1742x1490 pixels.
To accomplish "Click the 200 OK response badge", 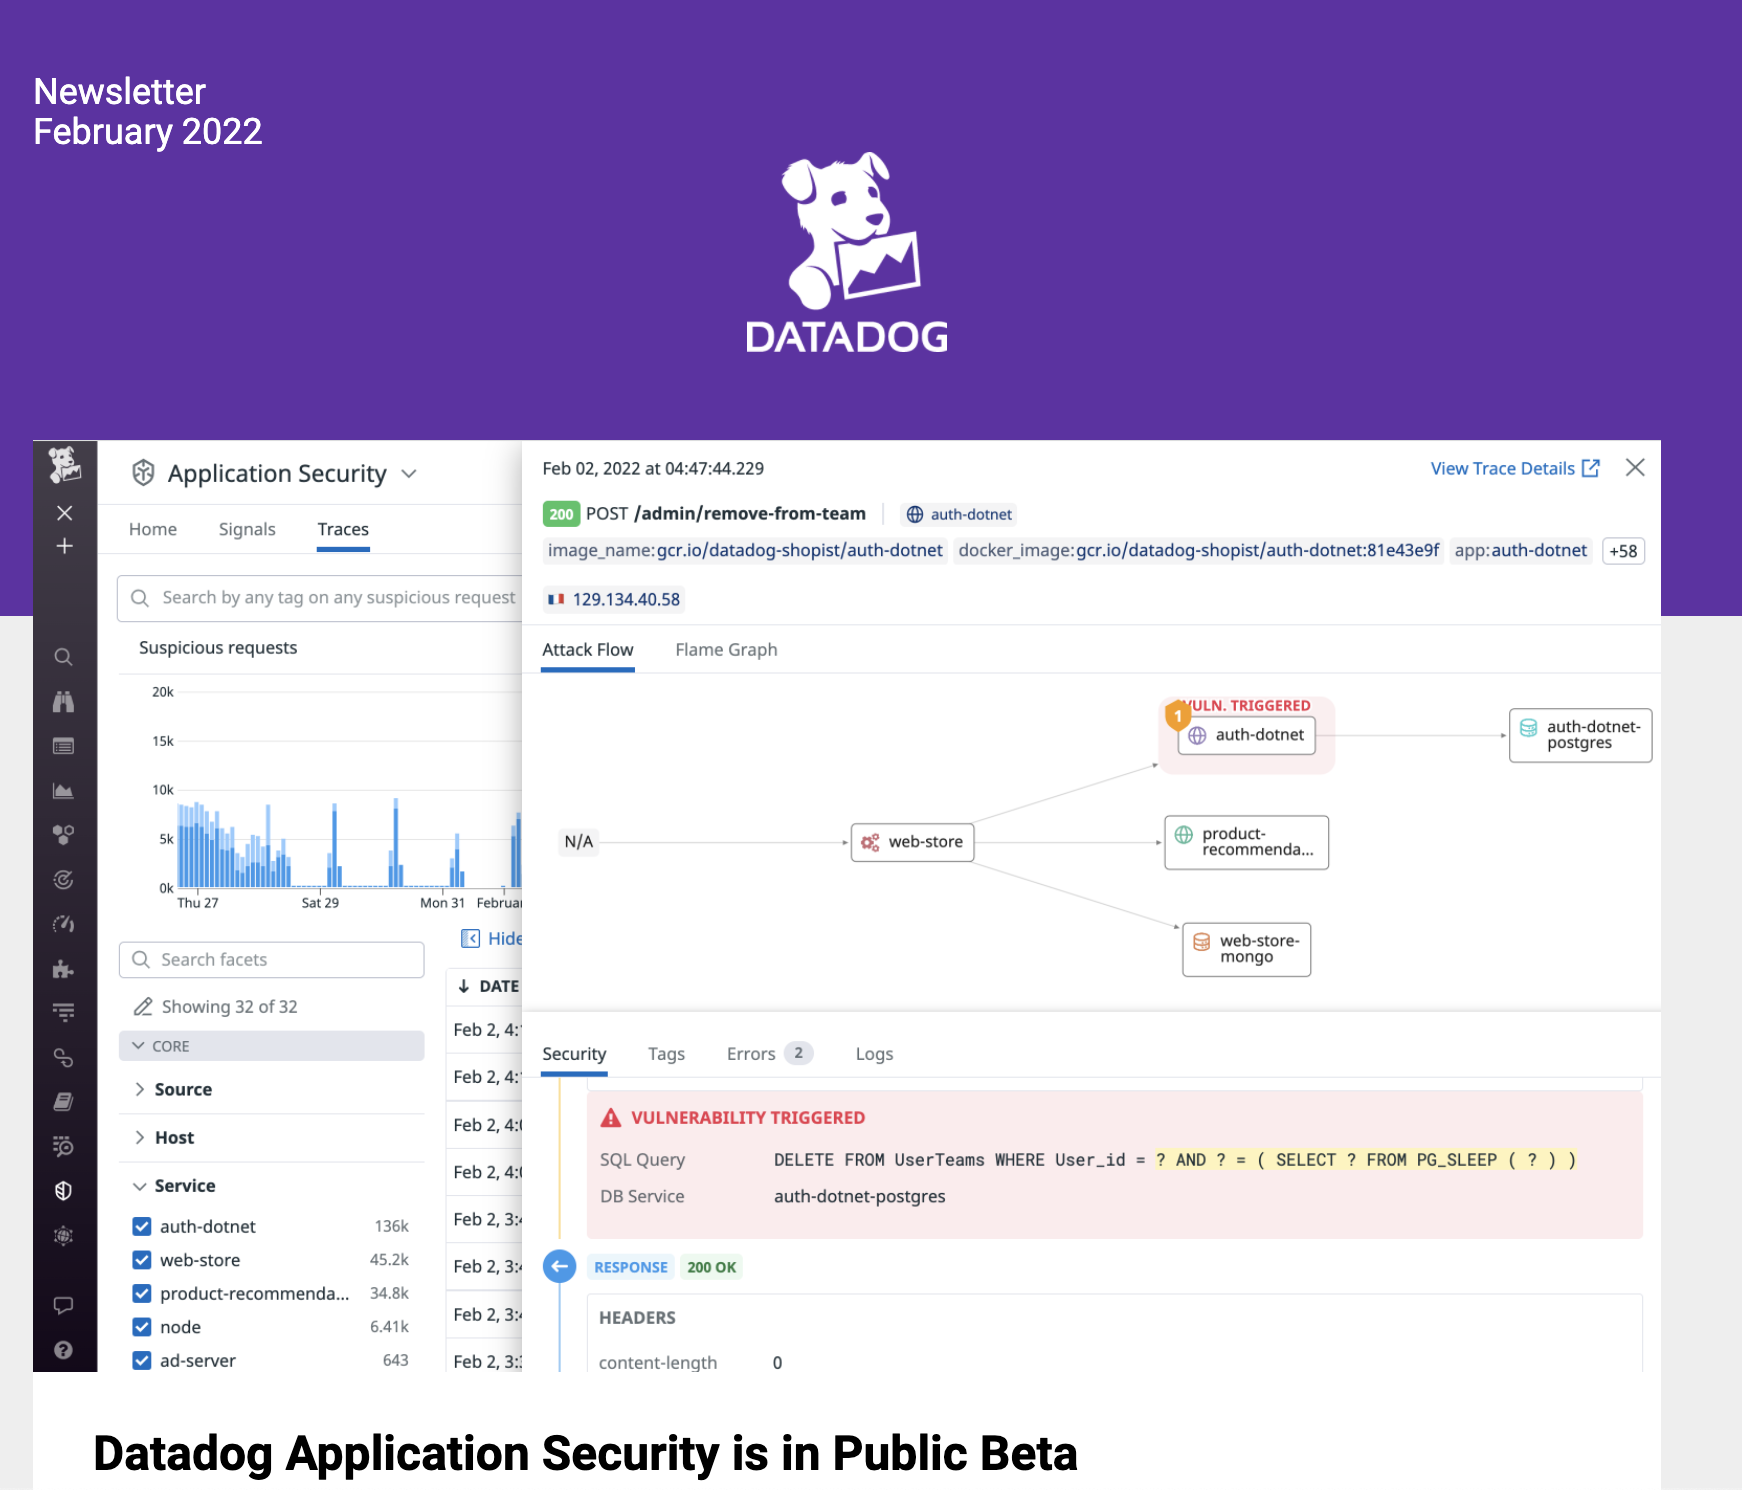I will [x=711, y=1267].
